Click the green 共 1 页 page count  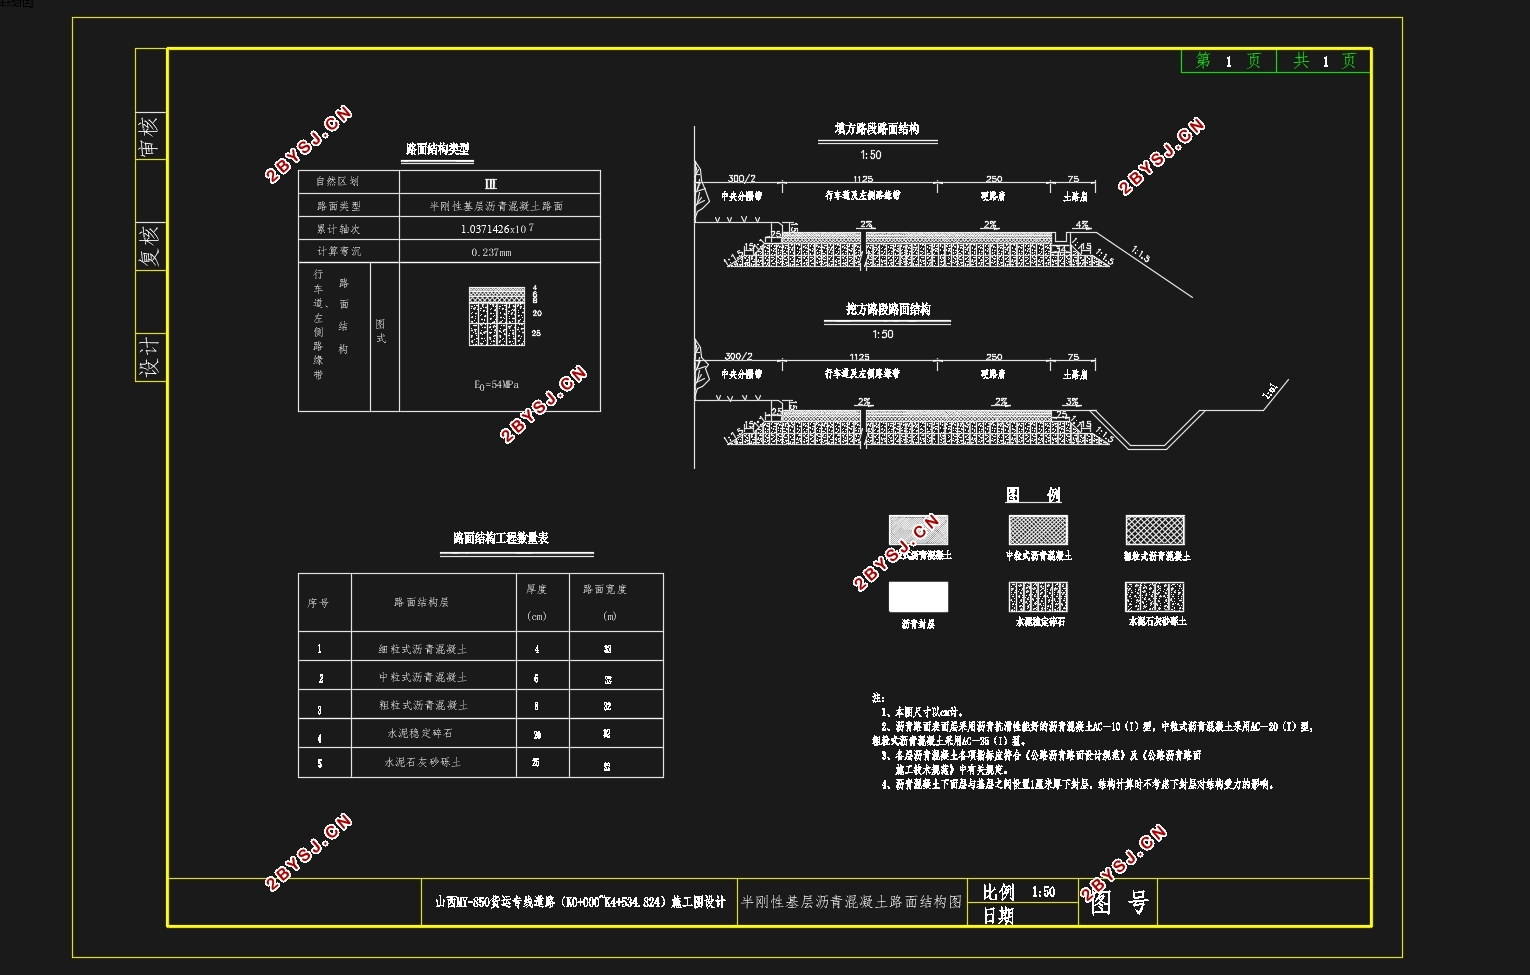1325,61
